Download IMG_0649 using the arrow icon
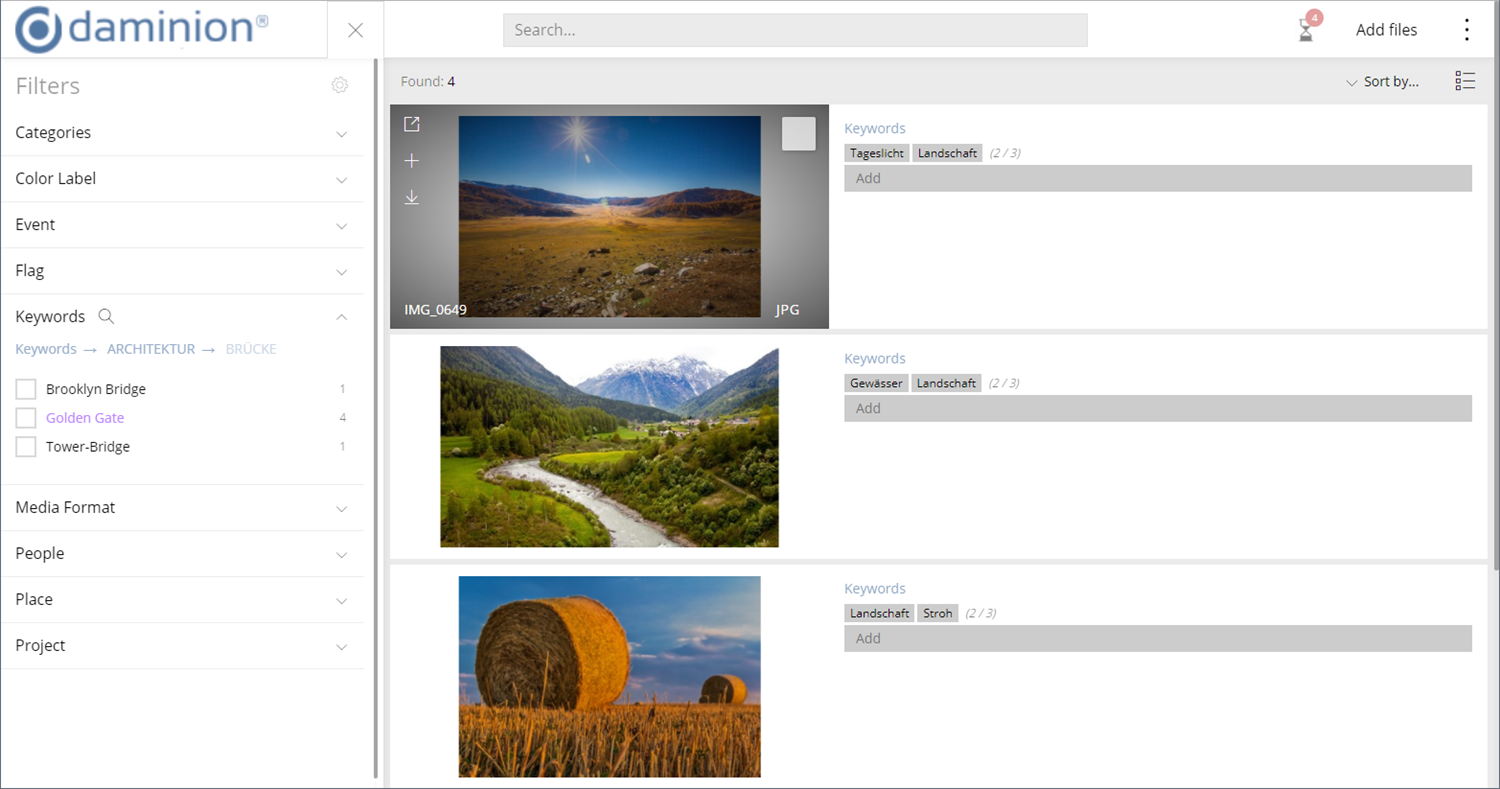 (x=412, y=198)
